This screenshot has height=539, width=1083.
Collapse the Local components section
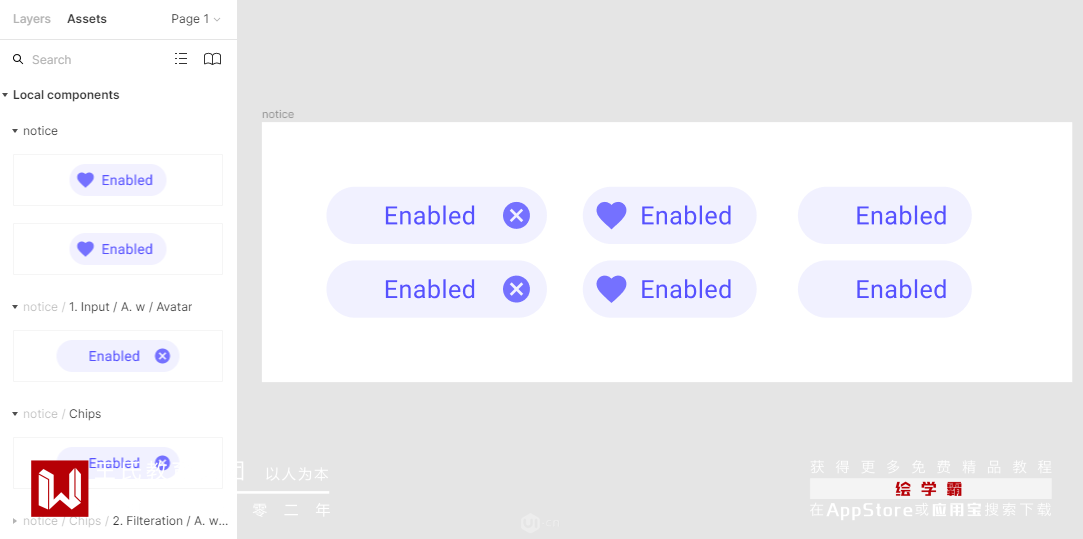[x=6, y=95]
